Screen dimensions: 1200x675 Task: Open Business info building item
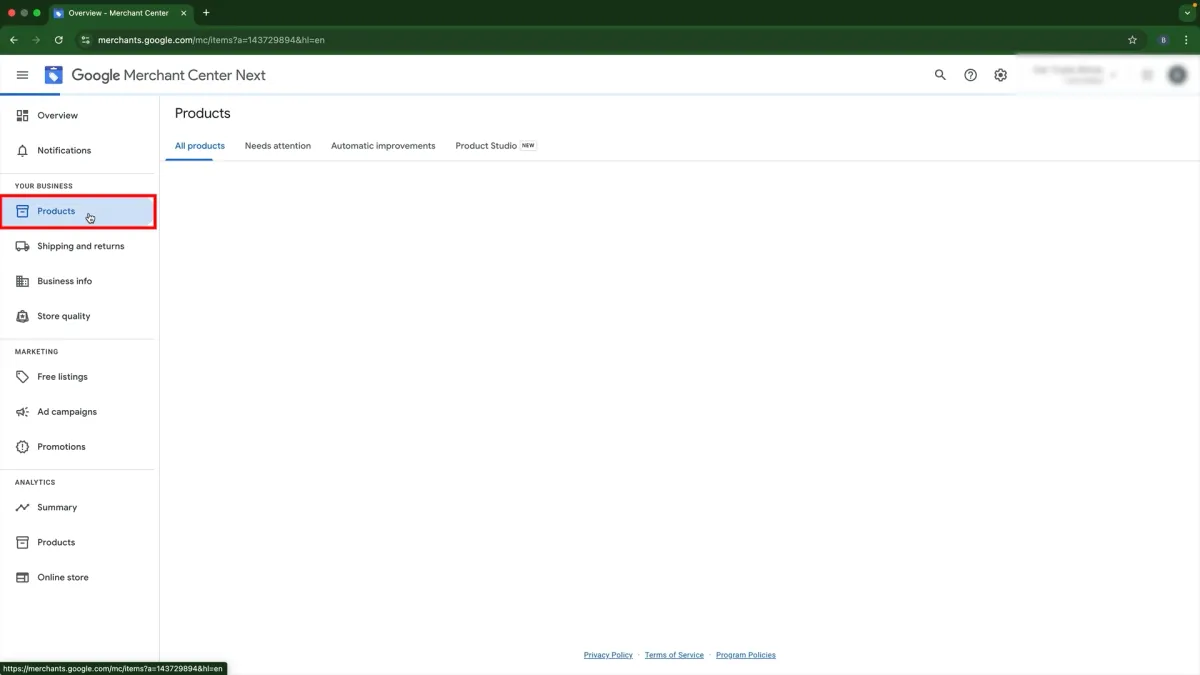pos(79,282)
